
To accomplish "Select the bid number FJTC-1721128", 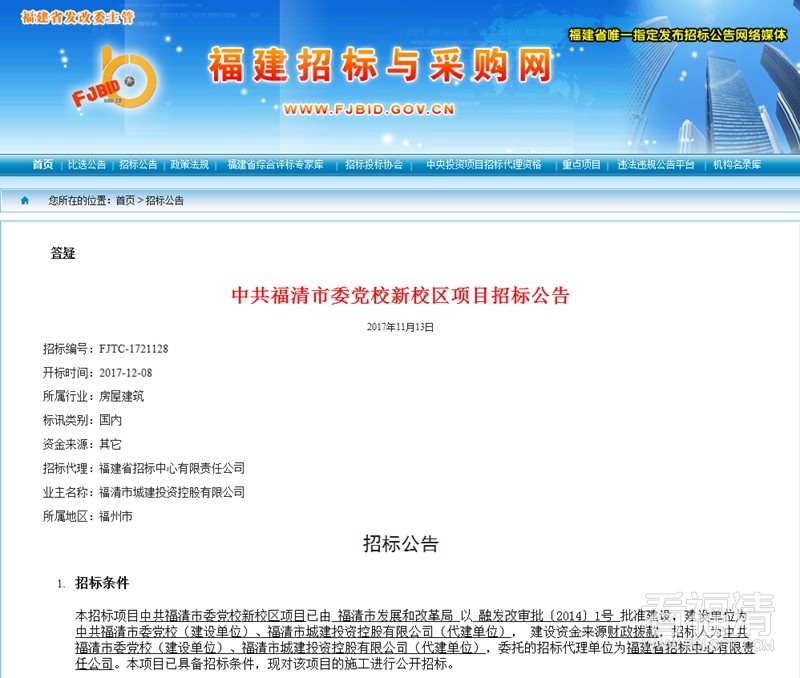I will pyautogui.click(x=134, y=349).
